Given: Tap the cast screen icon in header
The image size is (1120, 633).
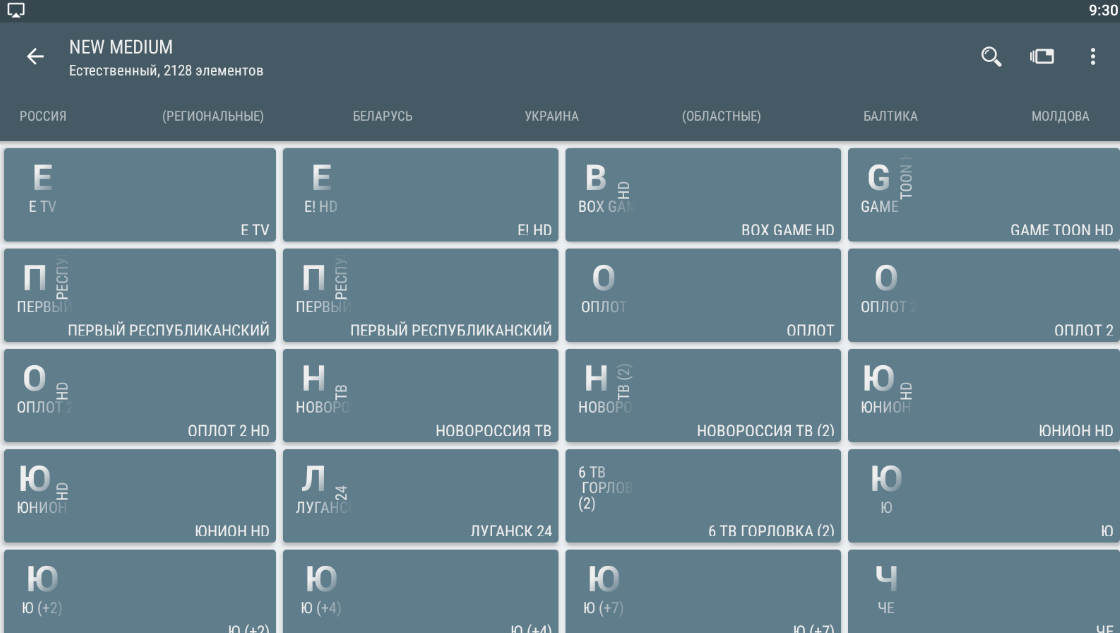Looking at the screenshot, I should point(1041,56).
